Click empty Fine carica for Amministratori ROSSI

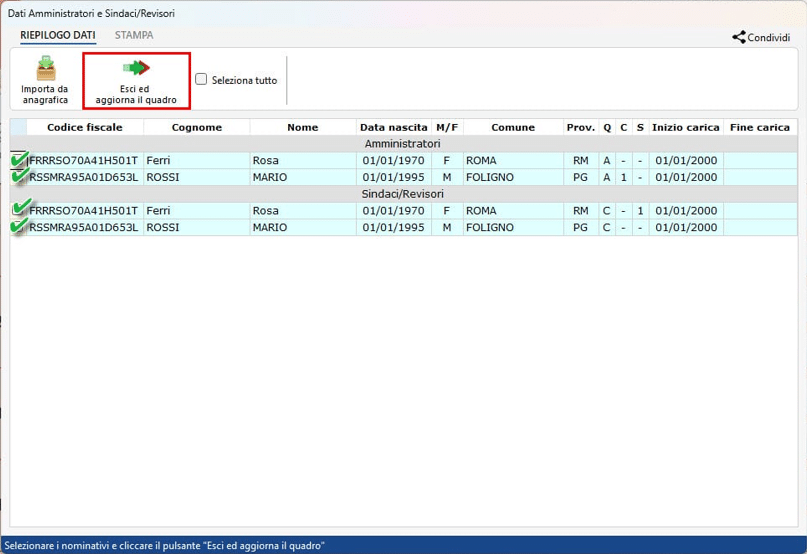[x=760, y=177]
